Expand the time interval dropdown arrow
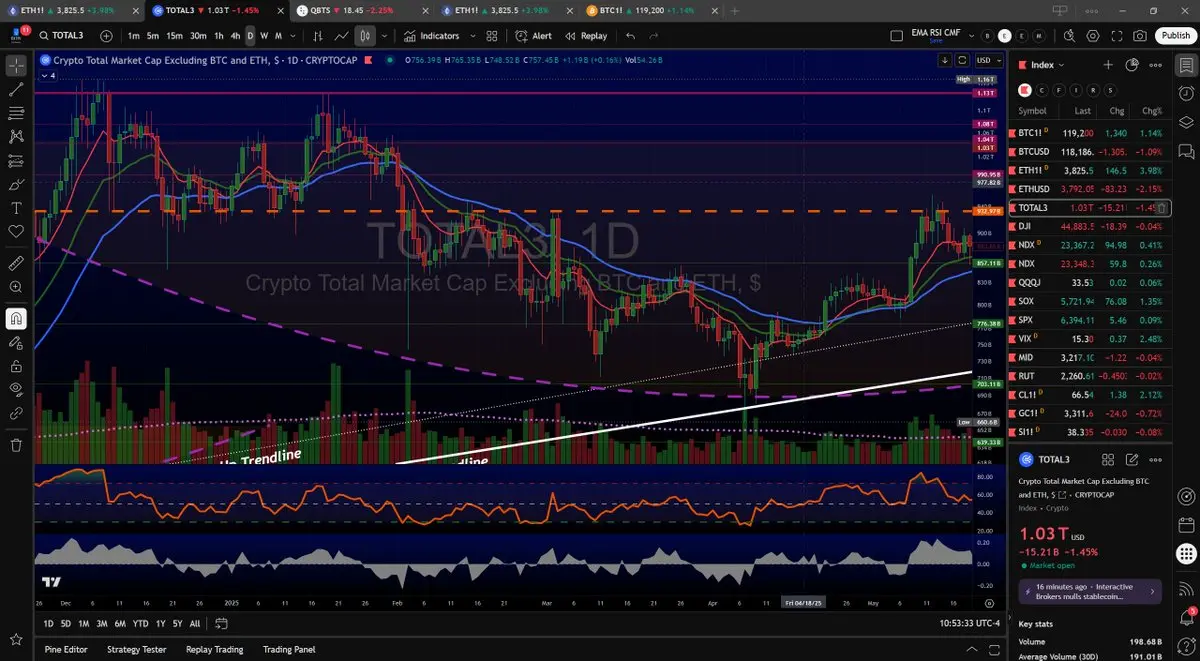1200x661 pixels. point(291,35)
